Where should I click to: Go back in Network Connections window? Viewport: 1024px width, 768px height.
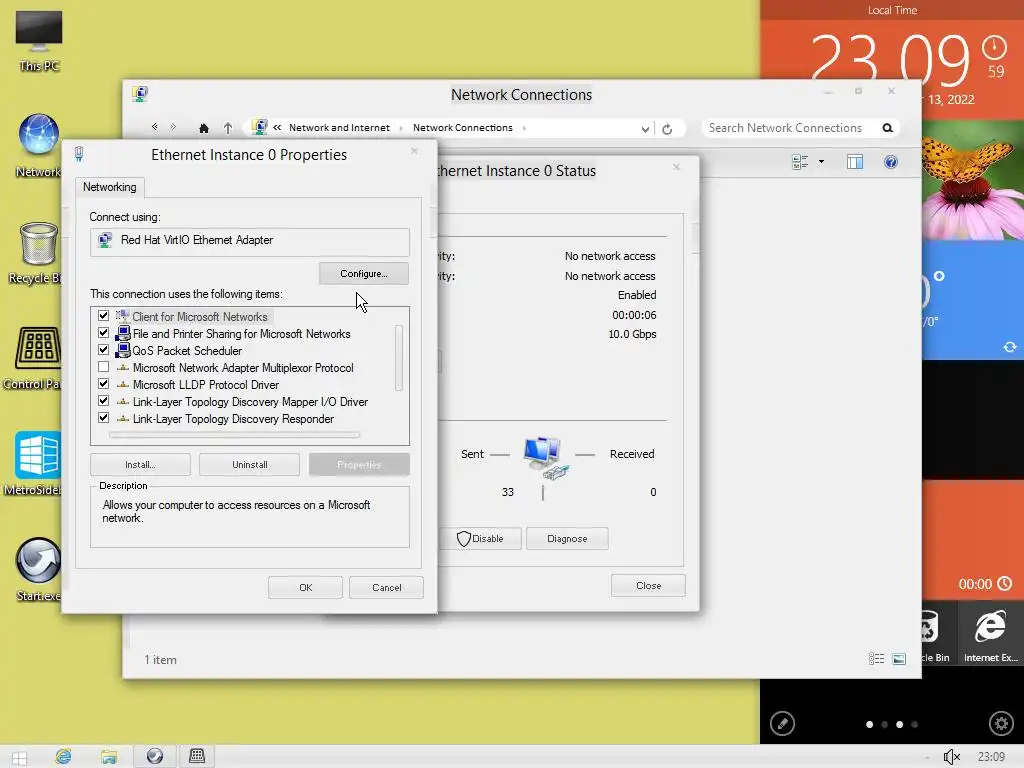coord(154,127)
